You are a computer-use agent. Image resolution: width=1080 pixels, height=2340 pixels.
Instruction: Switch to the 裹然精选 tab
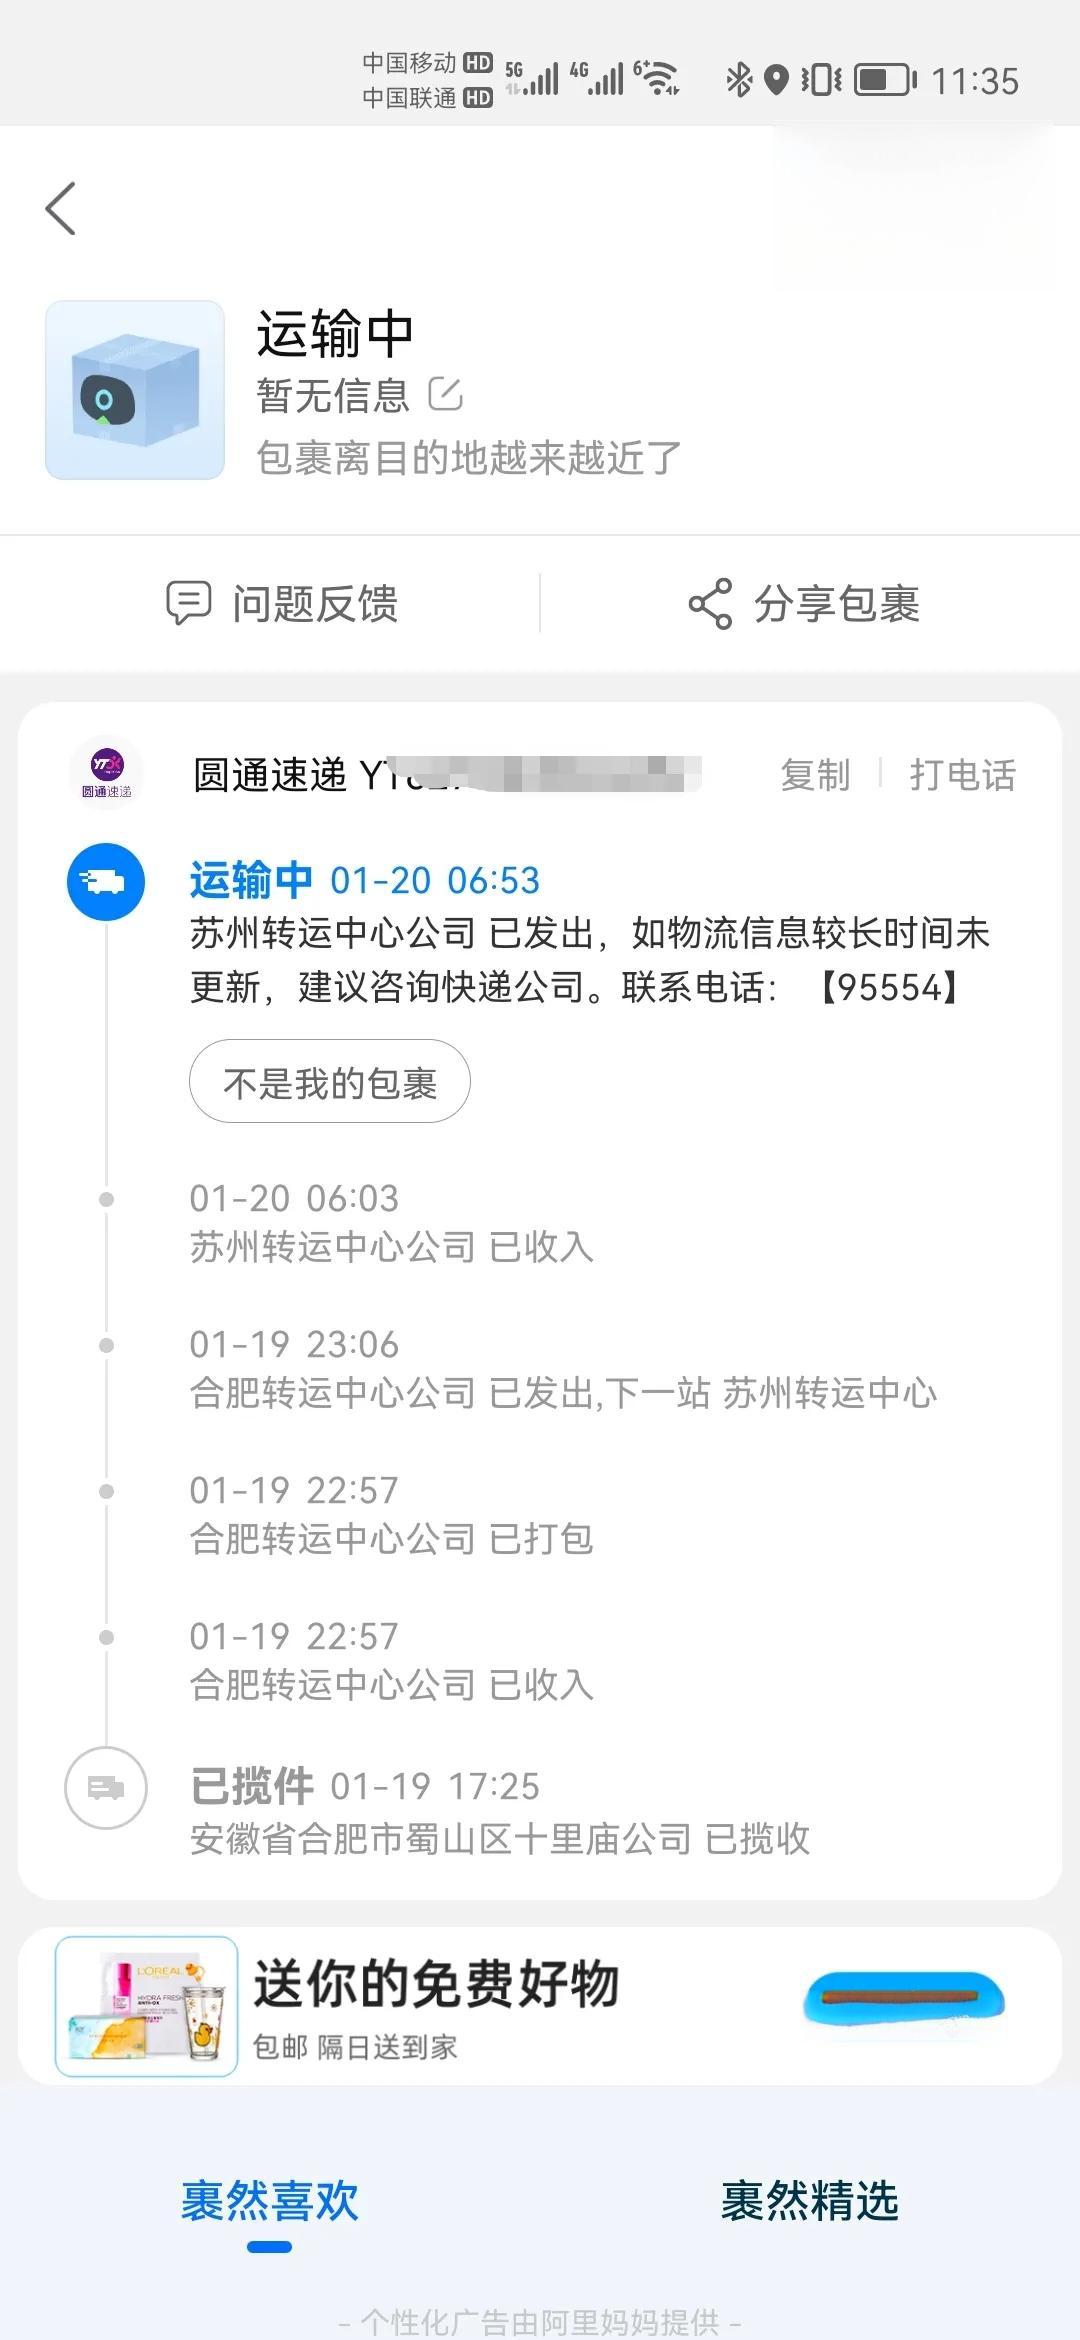[x=810, y=2201]
